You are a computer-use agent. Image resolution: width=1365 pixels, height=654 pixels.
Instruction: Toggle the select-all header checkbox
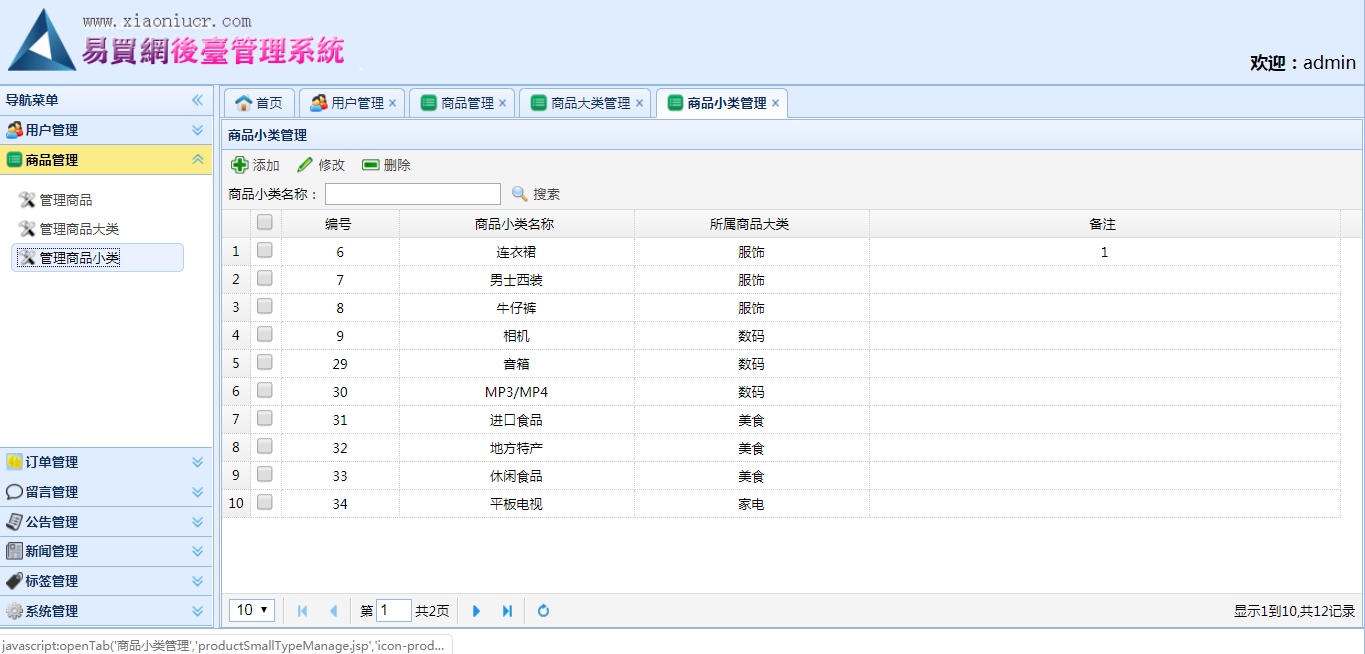coord(265,223)
